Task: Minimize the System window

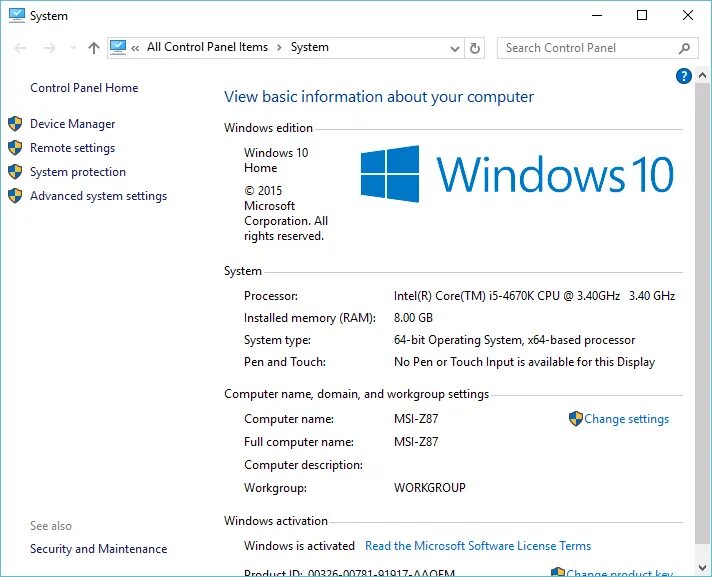Action: point(597,15)
